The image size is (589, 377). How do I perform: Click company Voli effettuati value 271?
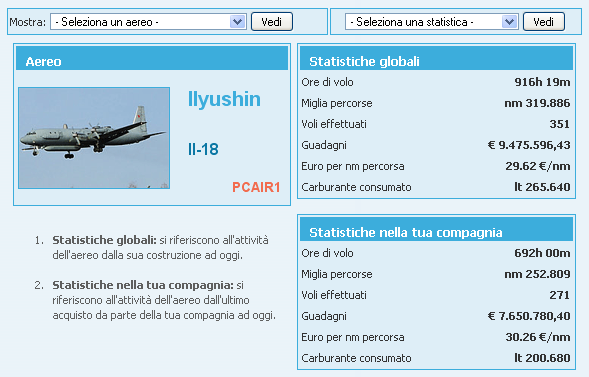tap(559, 295)
